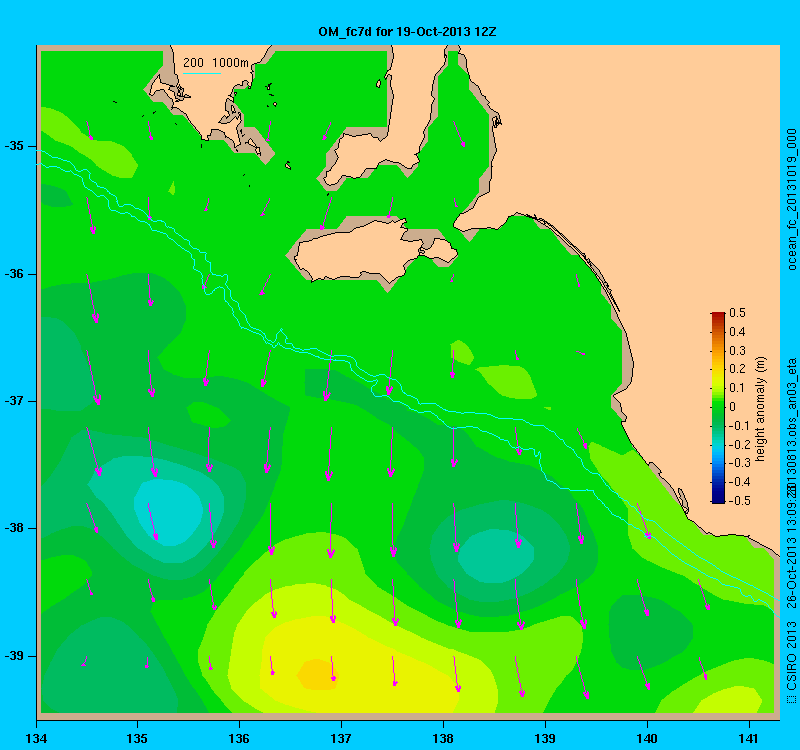Click the 140 longitude axis label
Image resolution: width=800 pixels, height=750 pixels.
pos(647,738)
